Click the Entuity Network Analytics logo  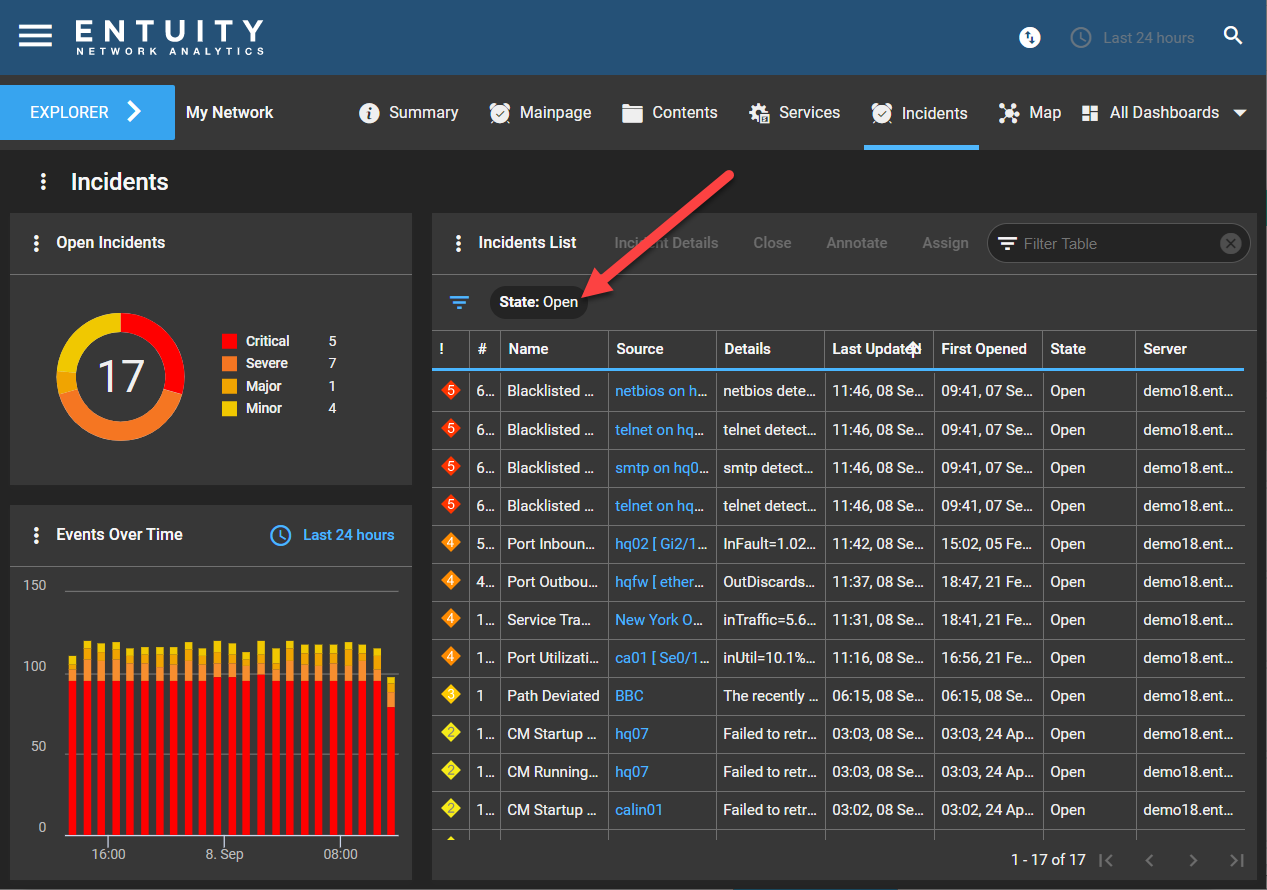tap(170, 37)
